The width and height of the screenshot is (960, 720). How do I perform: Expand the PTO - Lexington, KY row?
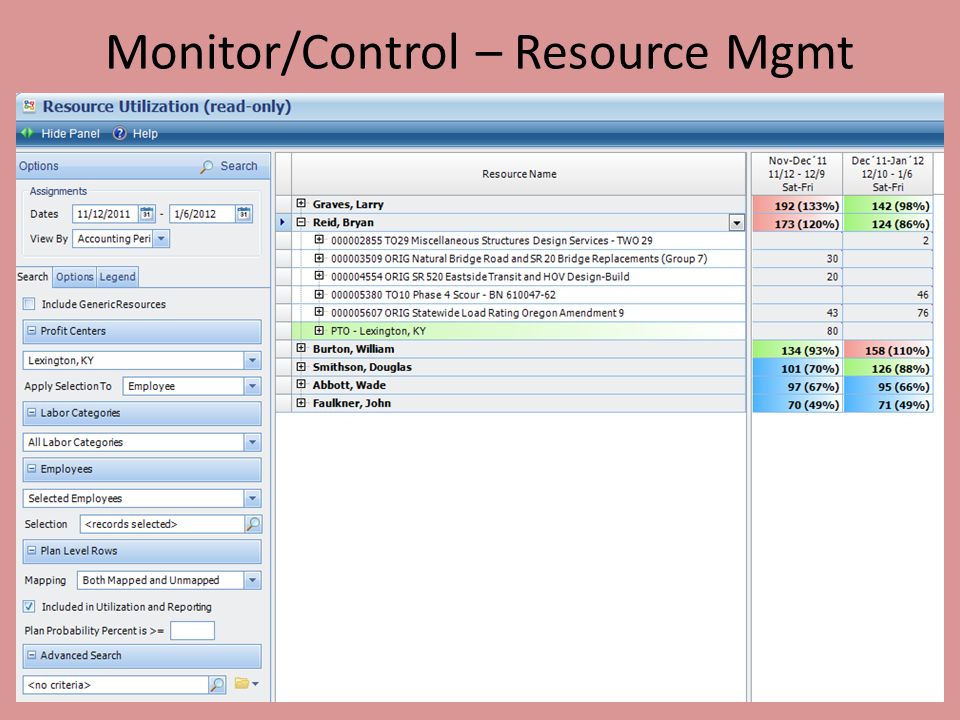pyautogui.click(x=319, y=331)
